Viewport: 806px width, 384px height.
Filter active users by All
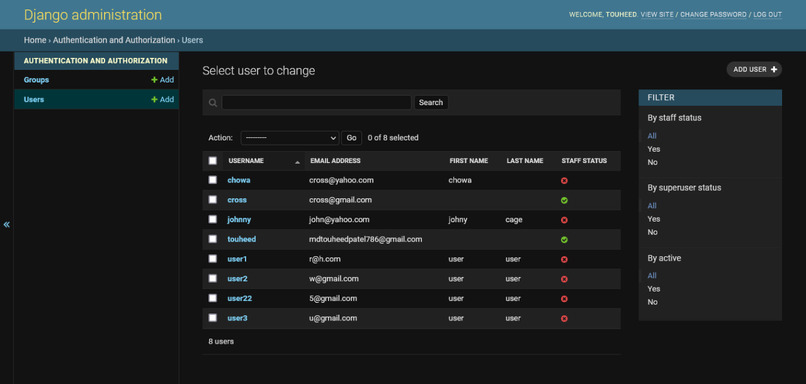click(652, 276)
